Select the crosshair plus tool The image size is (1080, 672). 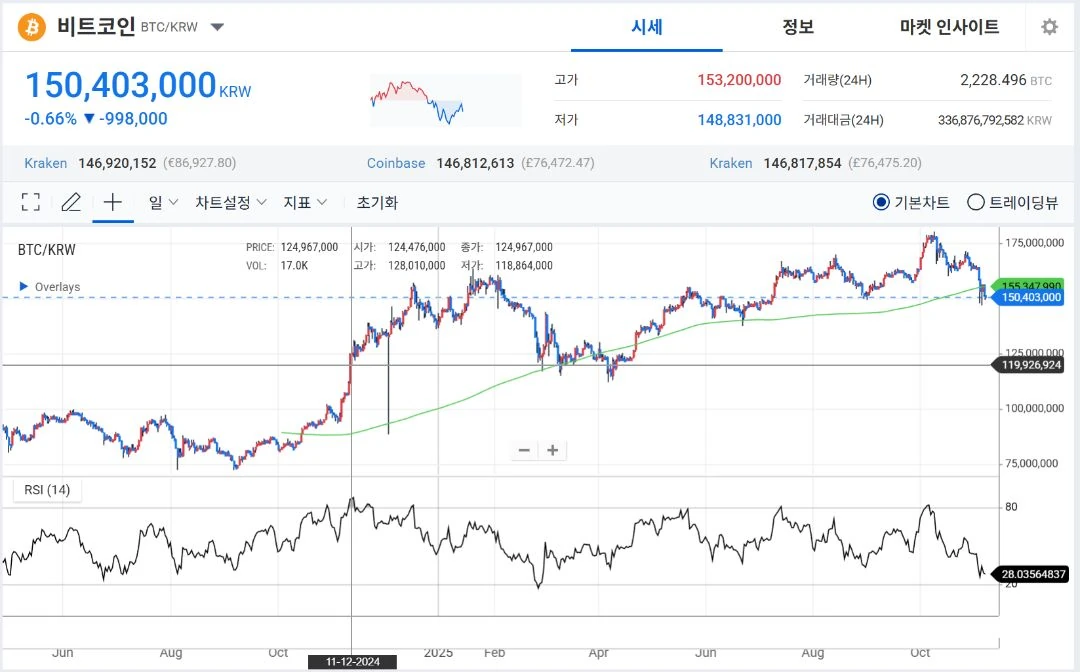click(112, 202)
